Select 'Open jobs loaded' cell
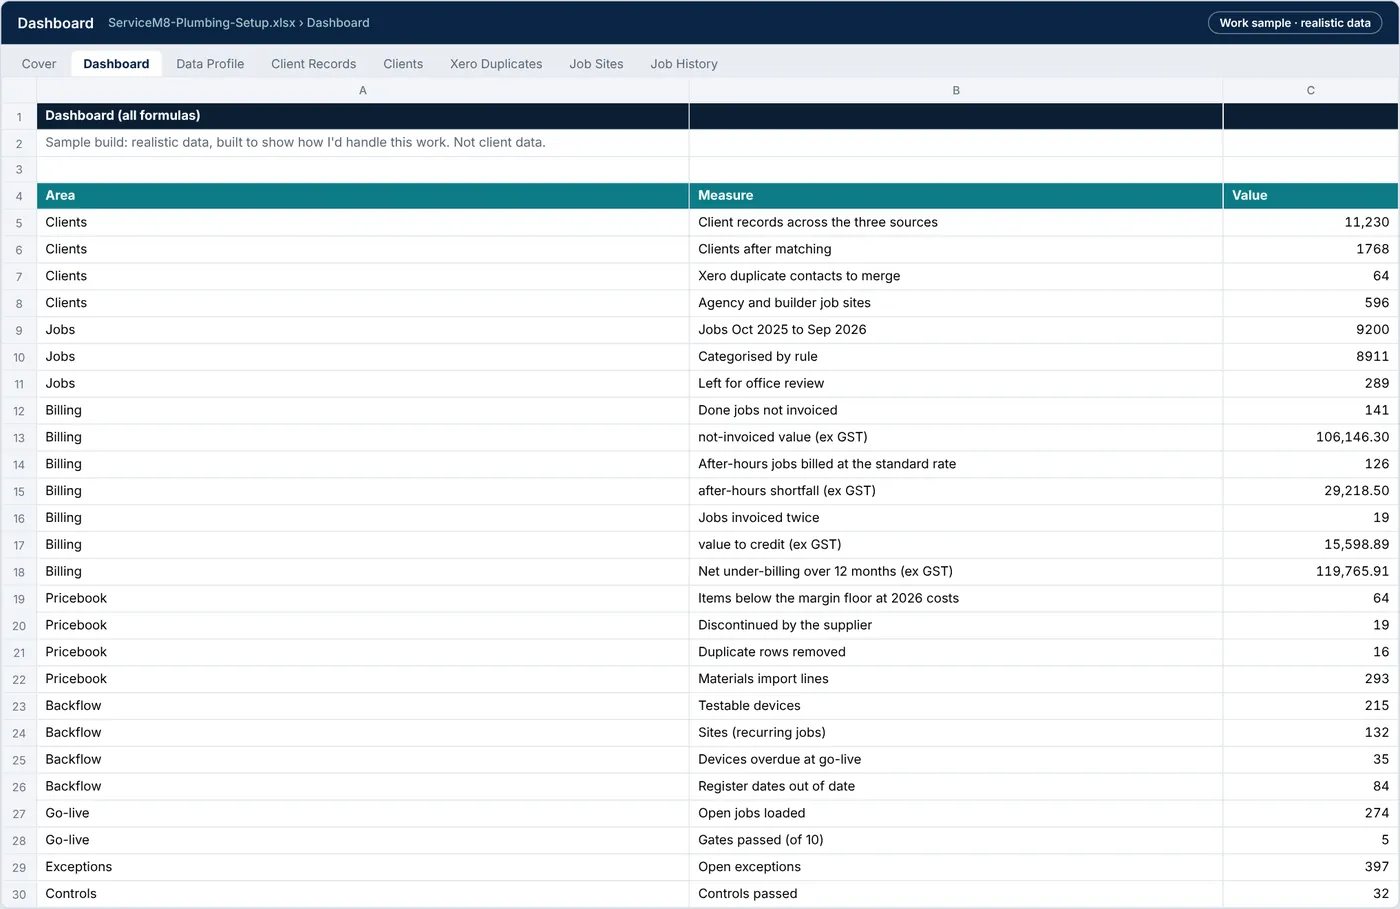The width and height of the screenshot is (1400, 909). (956, 814)
